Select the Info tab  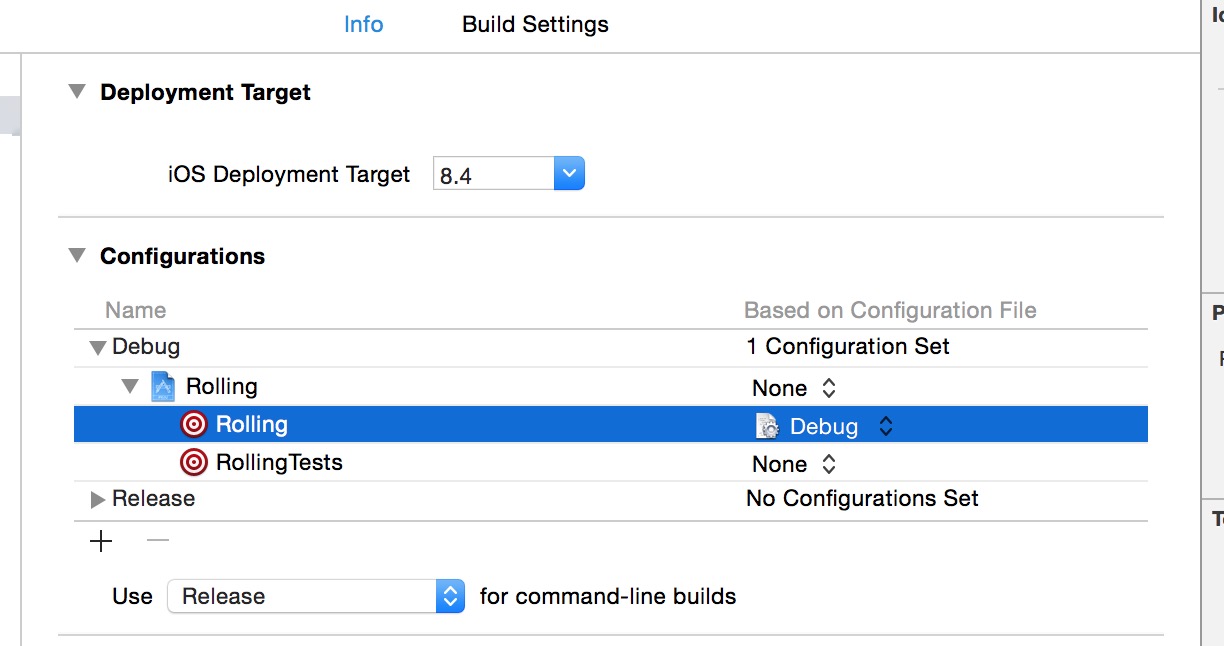click(x=363, y=24)
